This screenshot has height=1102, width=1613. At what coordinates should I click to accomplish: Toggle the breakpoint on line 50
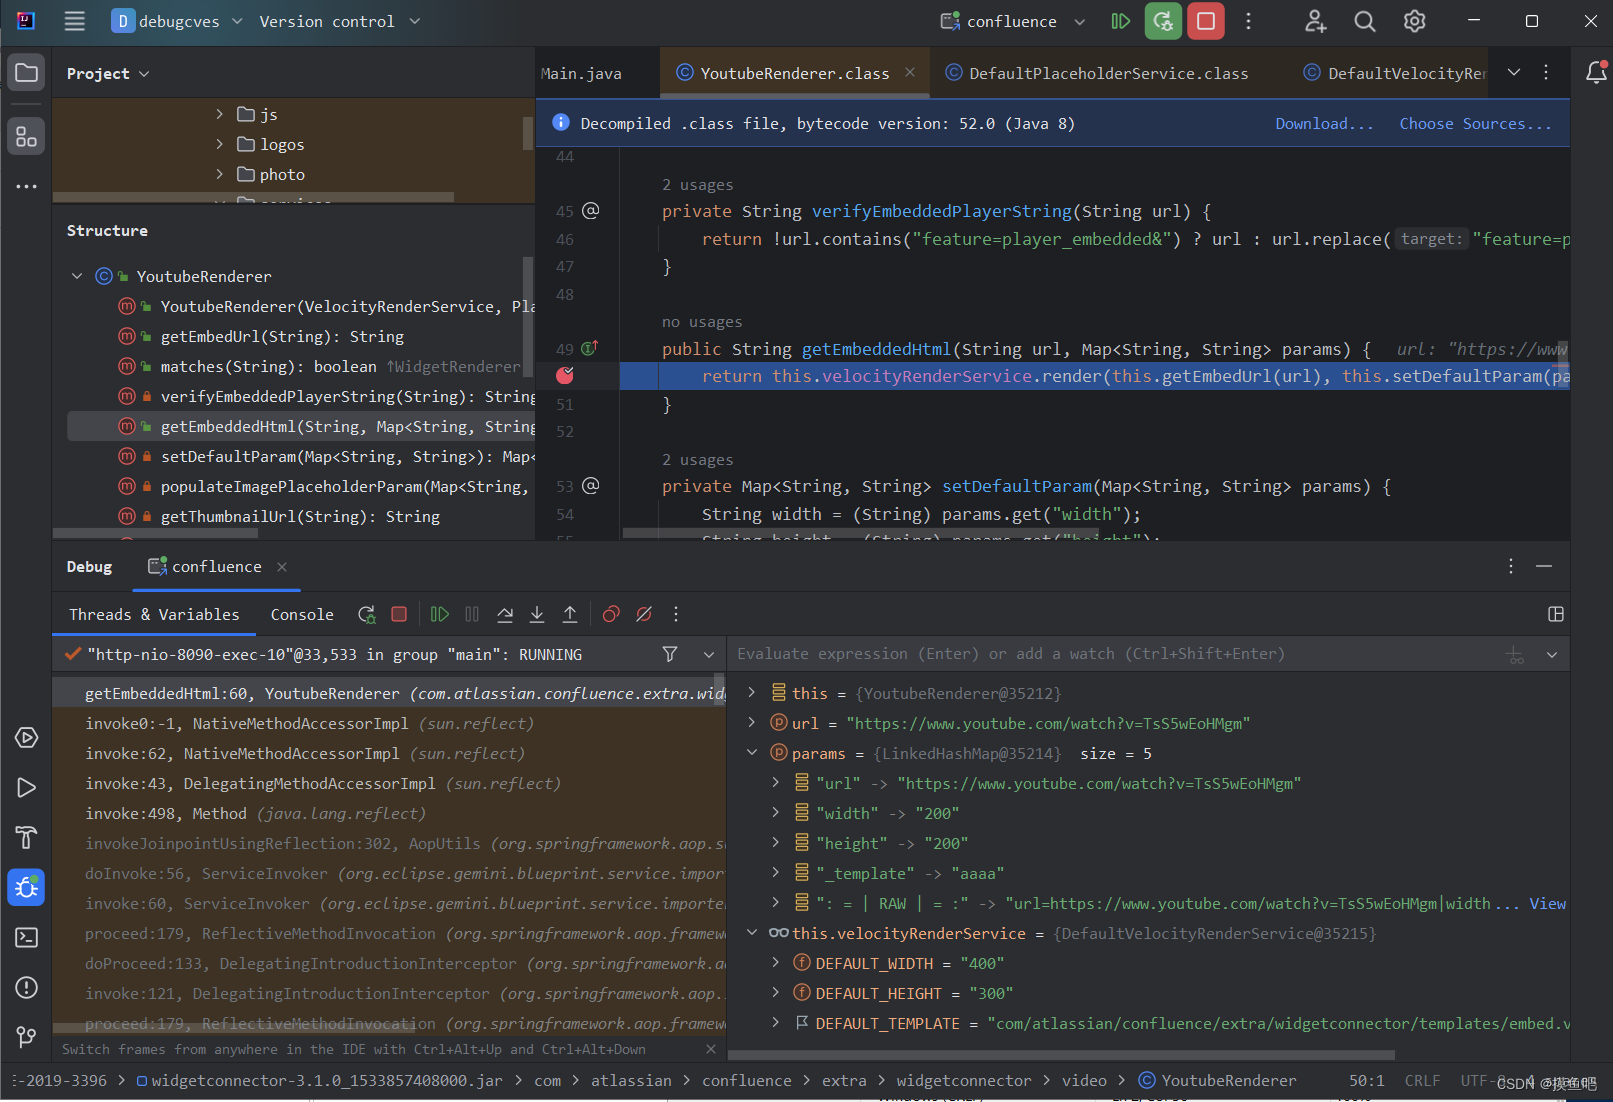pos(566,375)
